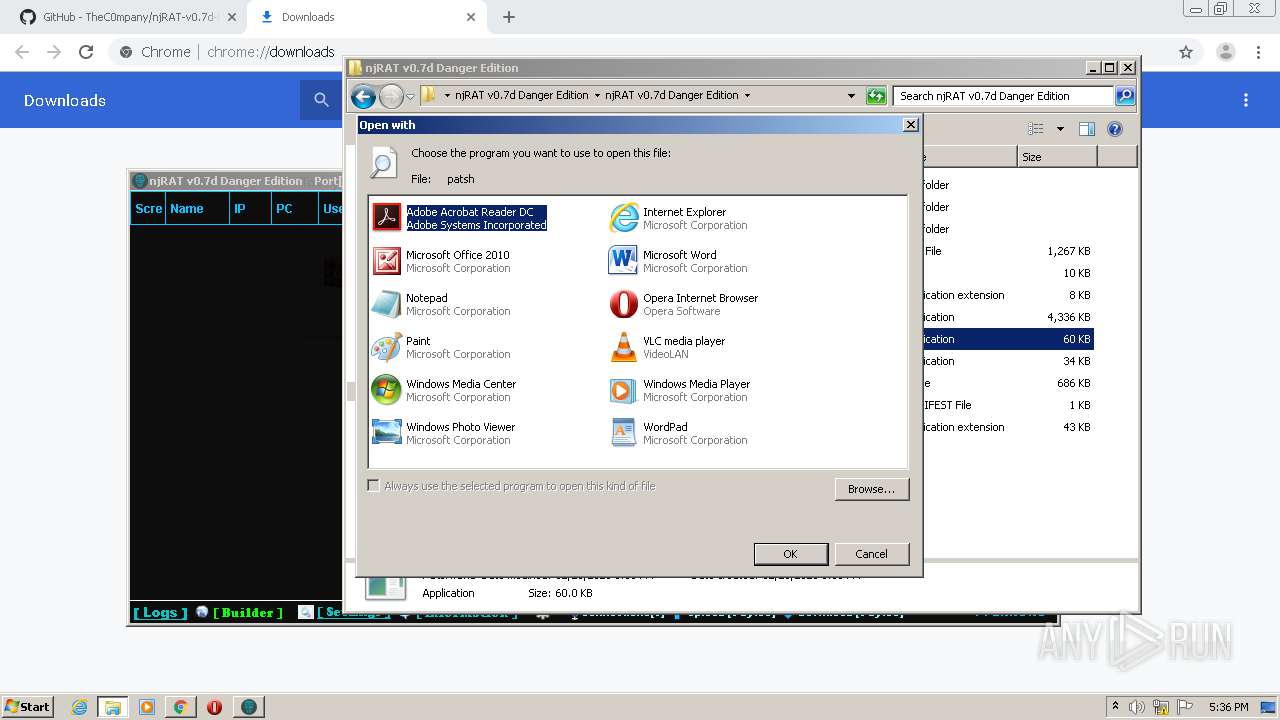Open Chrome downloads three-dot menu
1280x720 pixels.
1246,100
